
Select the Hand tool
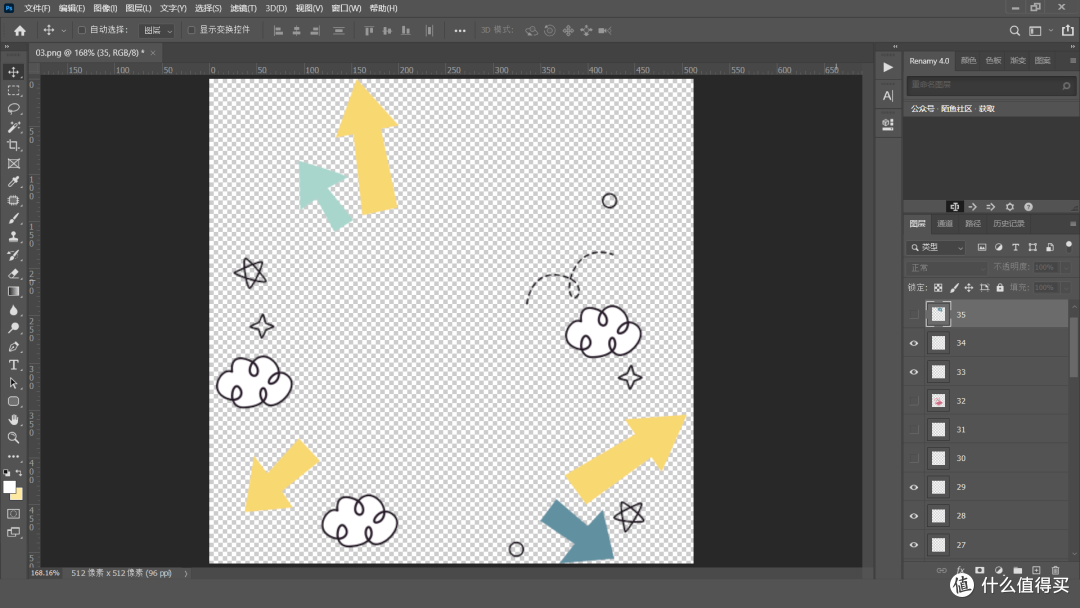[x=14, y=419]
